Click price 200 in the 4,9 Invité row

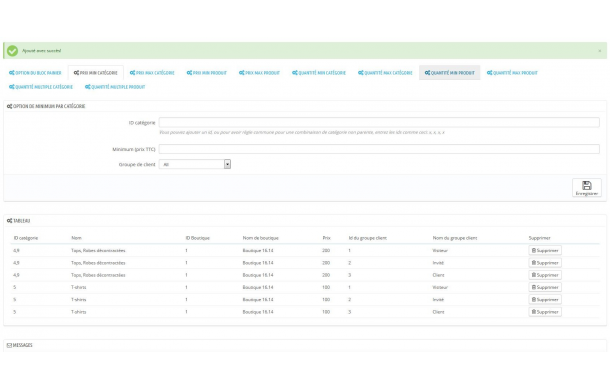click(326, 263)
